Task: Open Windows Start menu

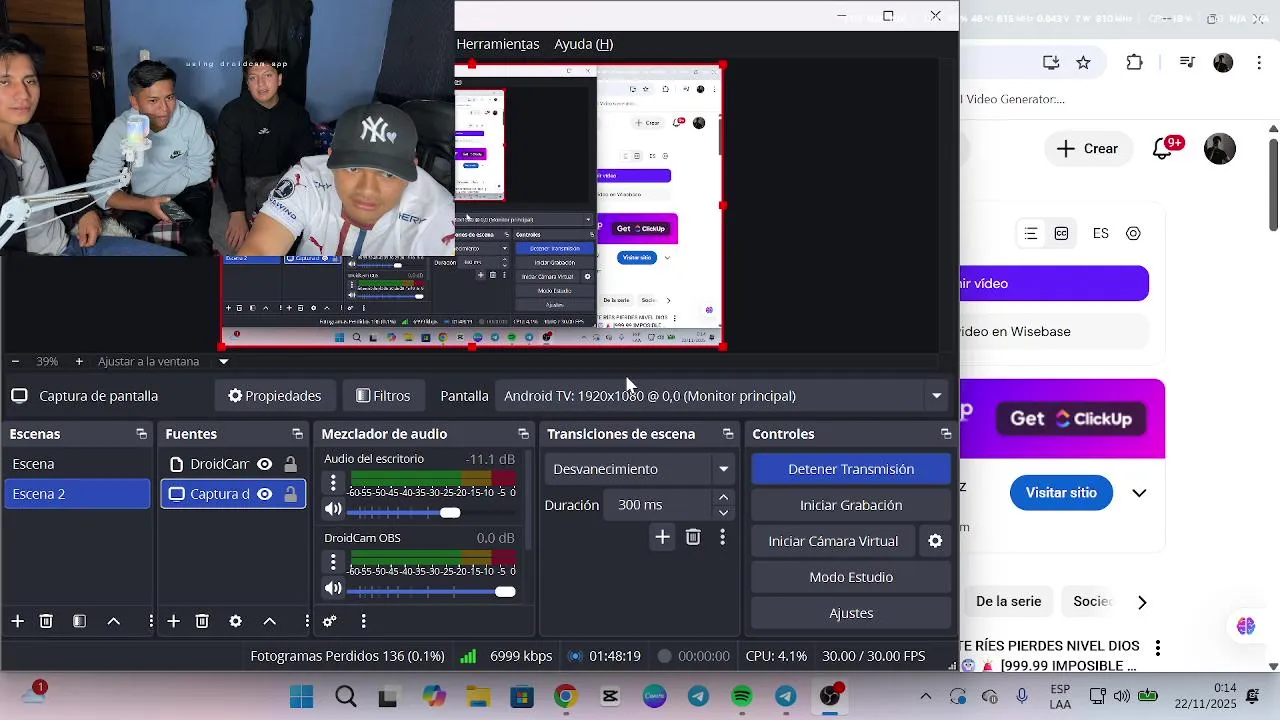Action: (x=301, y=697)
